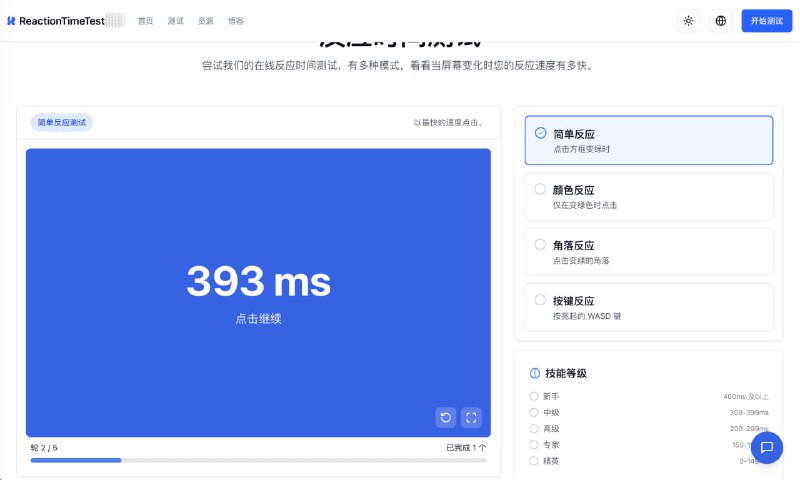Select the 角落反应 mode
The width and height of the screenshot is (800, 480).
coord(648,251)
